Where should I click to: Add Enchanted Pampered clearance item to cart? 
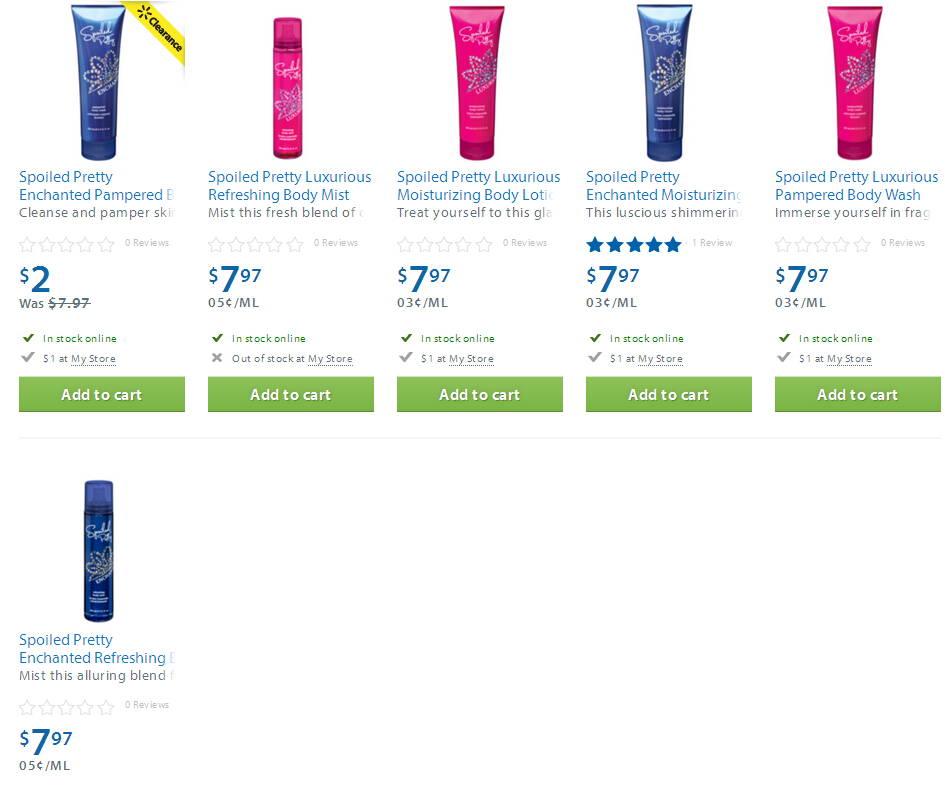click(102, 394)
